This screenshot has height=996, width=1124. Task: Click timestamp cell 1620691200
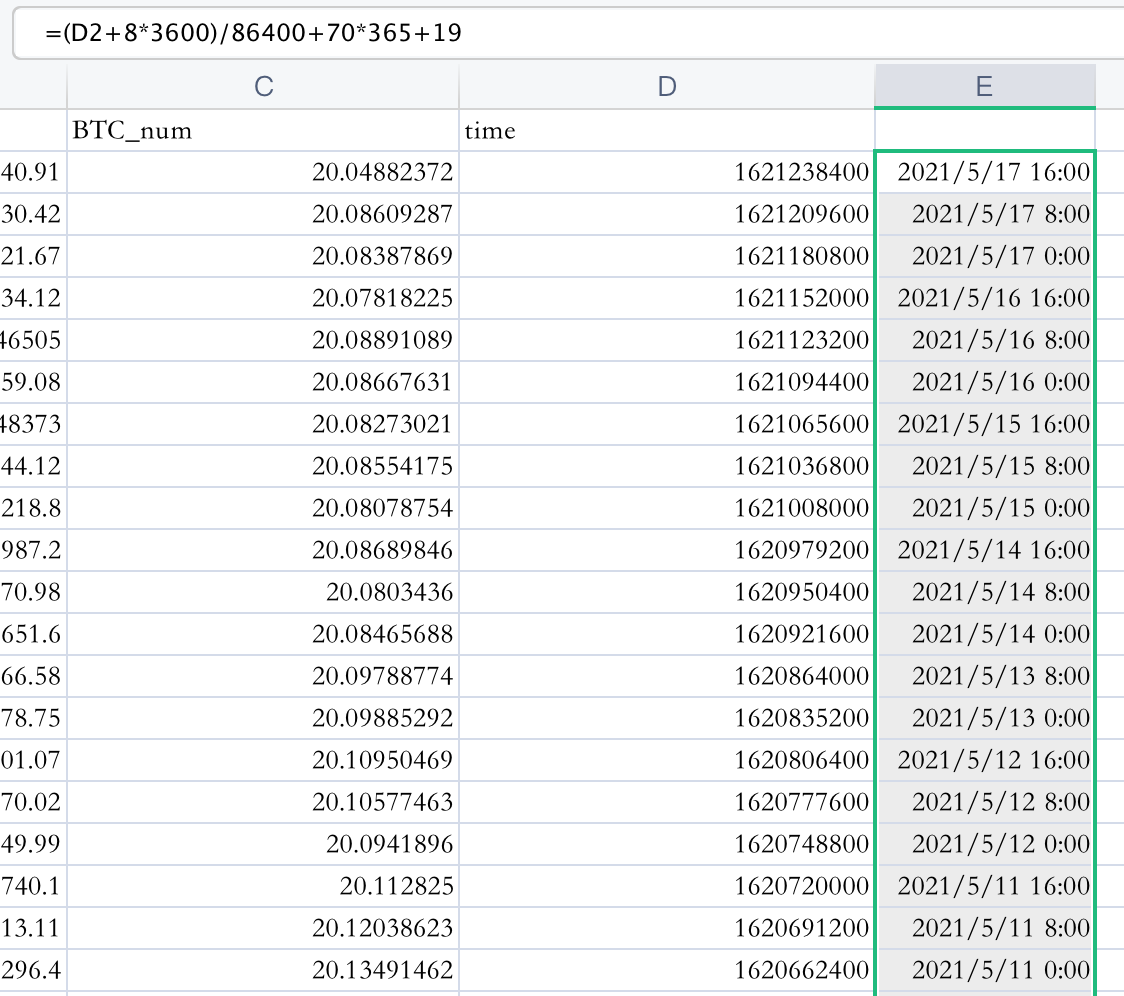pyautogui.click(x=667, y=928)
